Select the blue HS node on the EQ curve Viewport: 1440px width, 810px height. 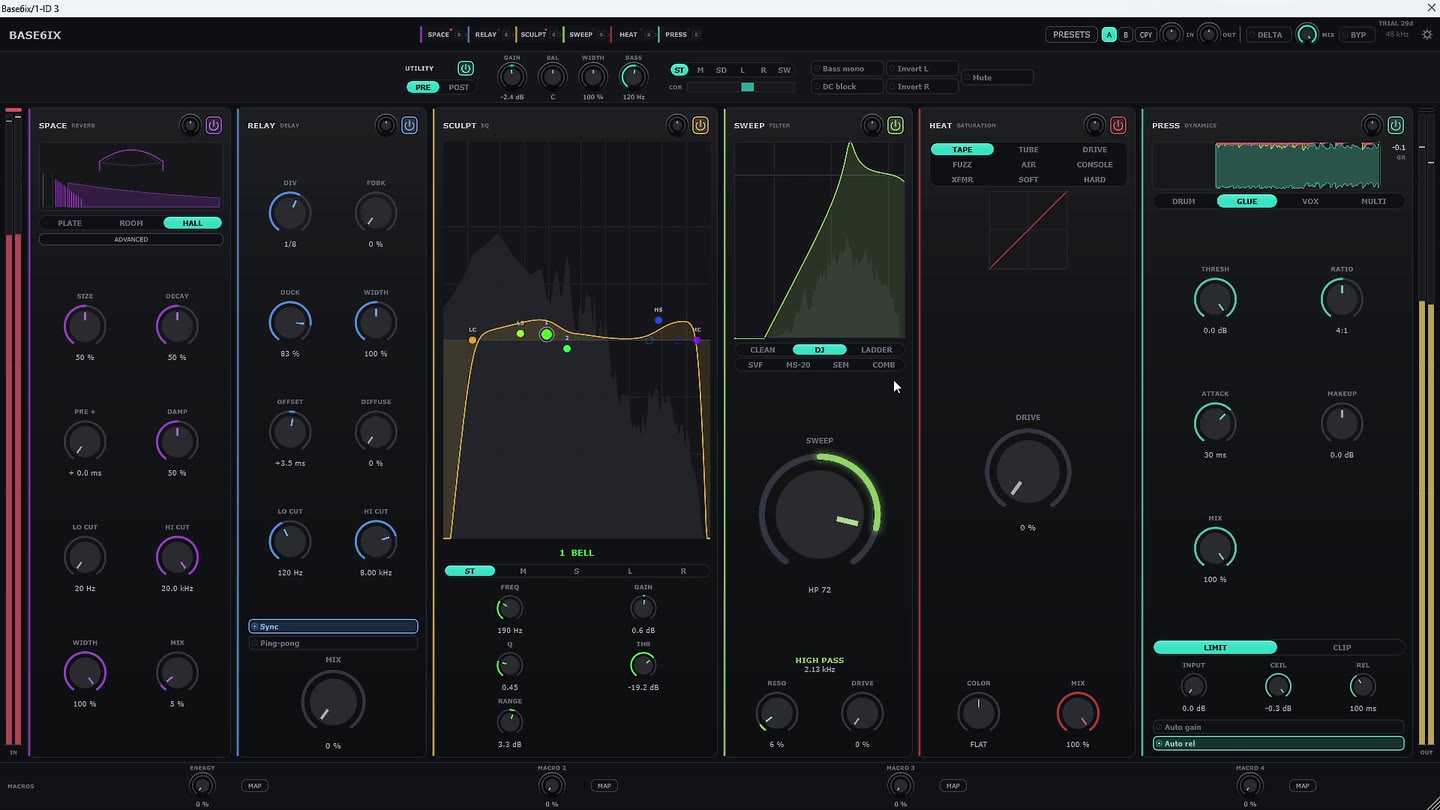coord(658,320)
